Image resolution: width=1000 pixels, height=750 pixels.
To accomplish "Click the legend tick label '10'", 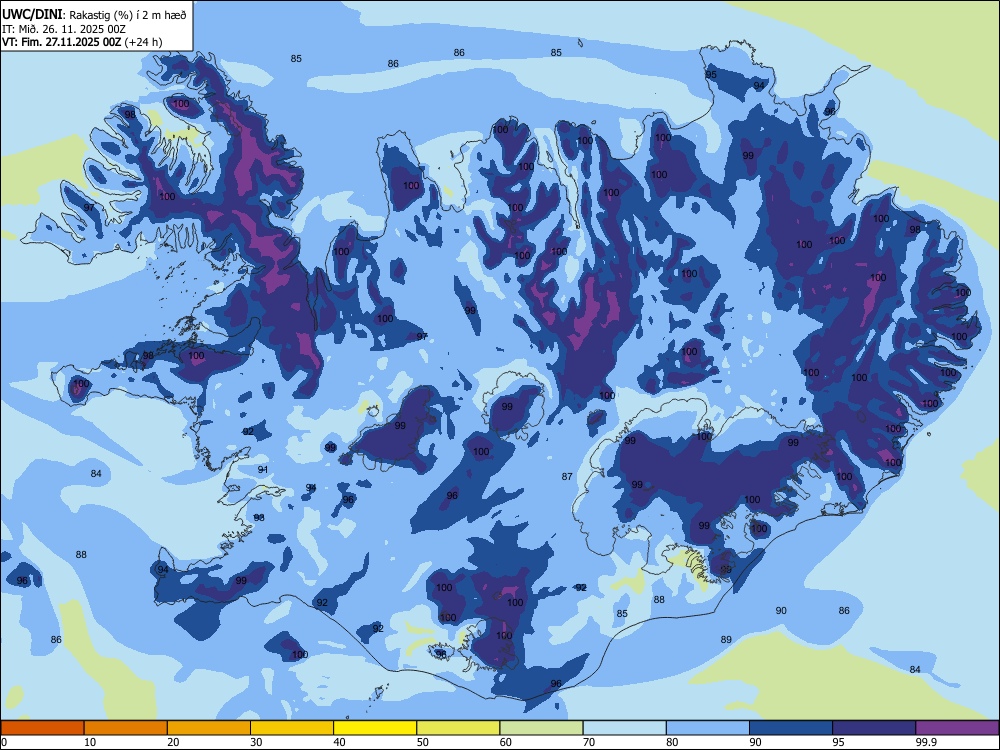I will click(90, 742).
